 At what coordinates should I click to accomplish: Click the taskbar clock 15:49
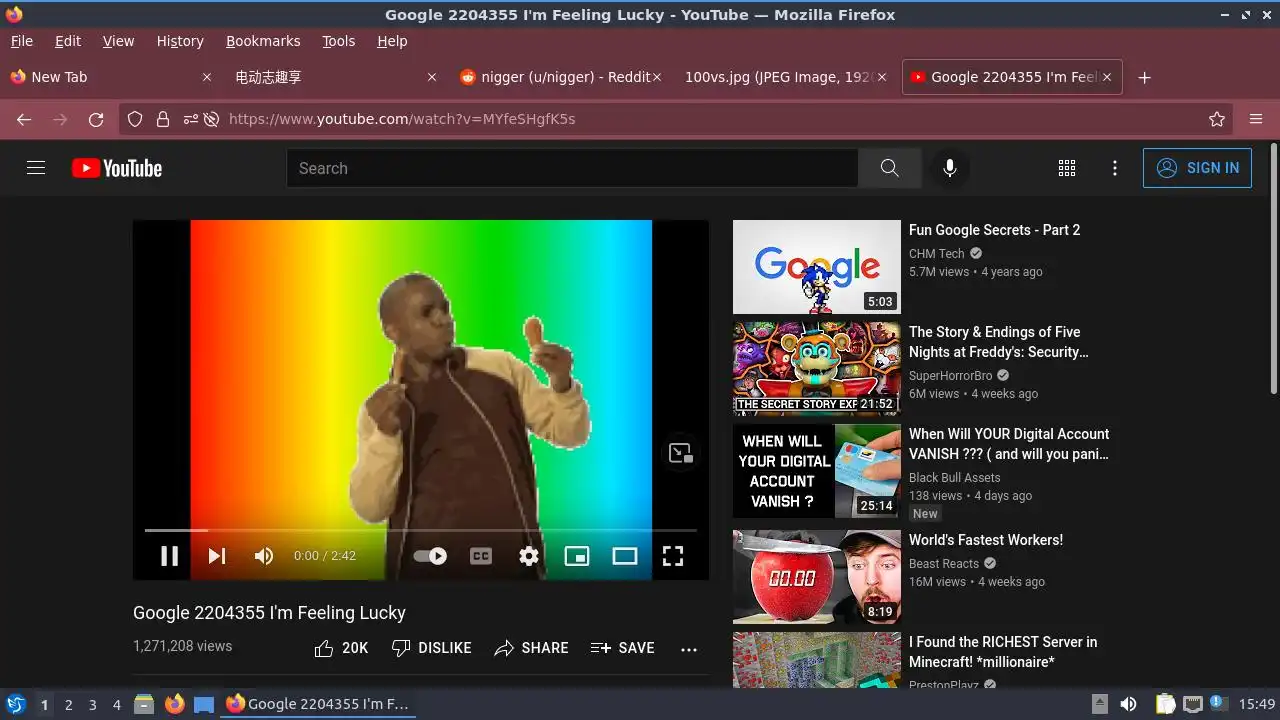pyautogui.click(x=1257, y=704)
